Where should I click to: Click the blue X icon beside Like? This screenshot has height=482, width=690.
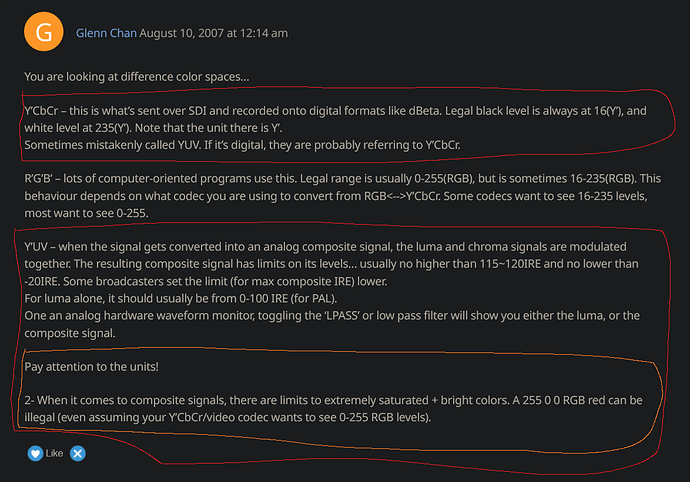click(78, 453)
